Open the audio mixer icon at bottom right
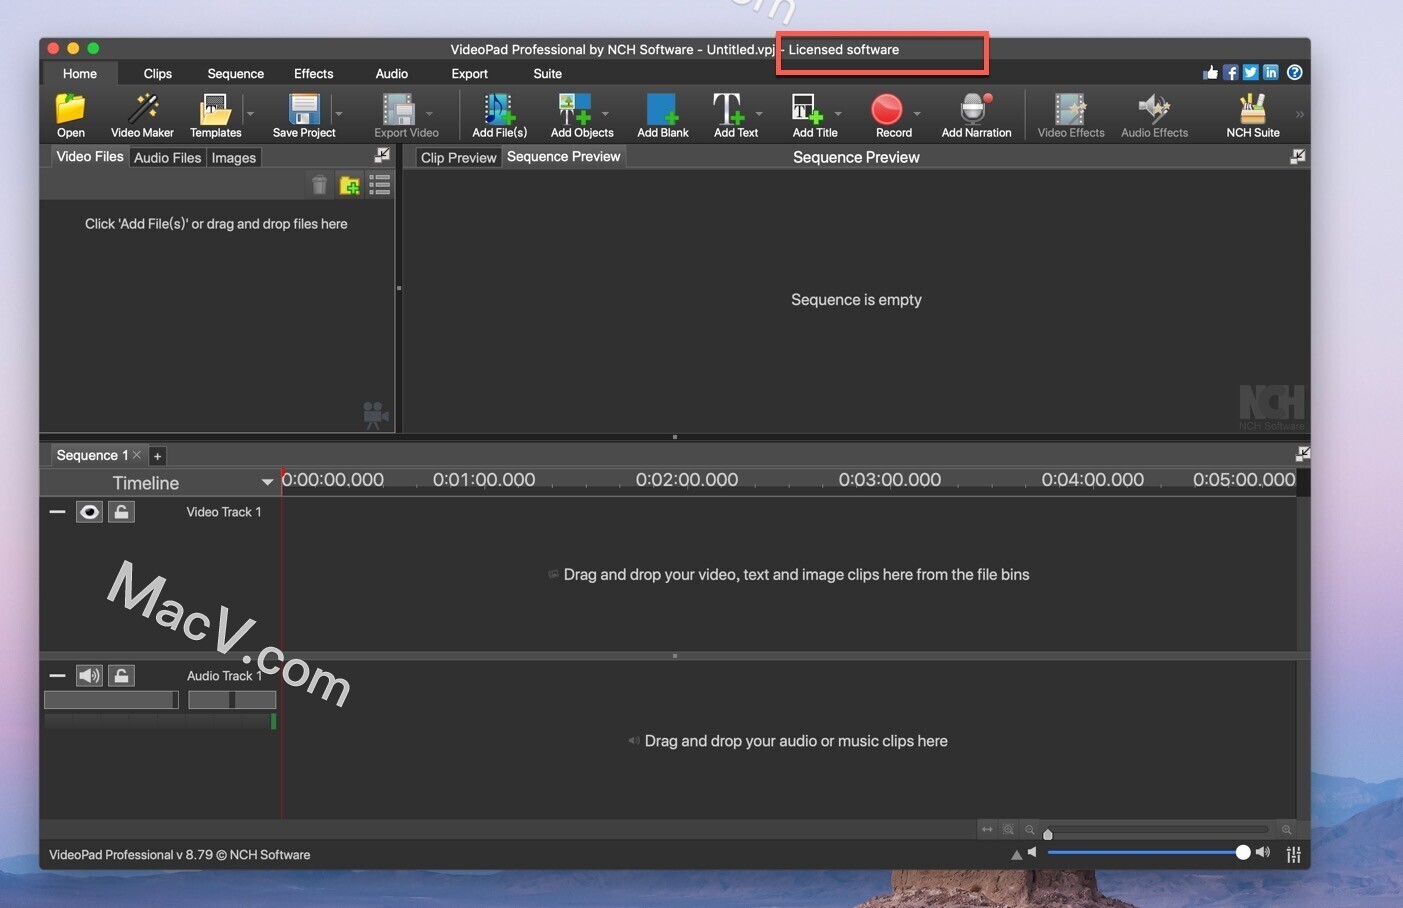This screenshot has width=1403, height=908. 1294,854
